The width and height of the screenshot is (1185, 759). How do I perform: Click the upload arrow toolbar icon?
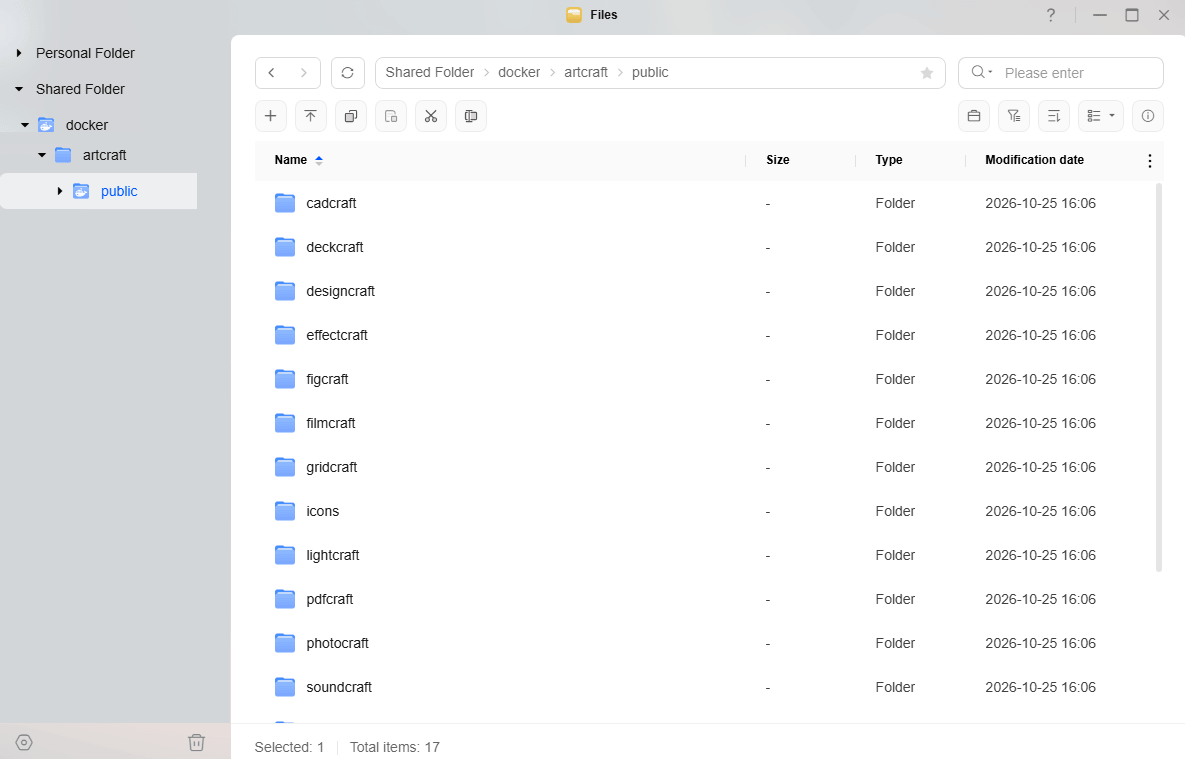point(311,116)
